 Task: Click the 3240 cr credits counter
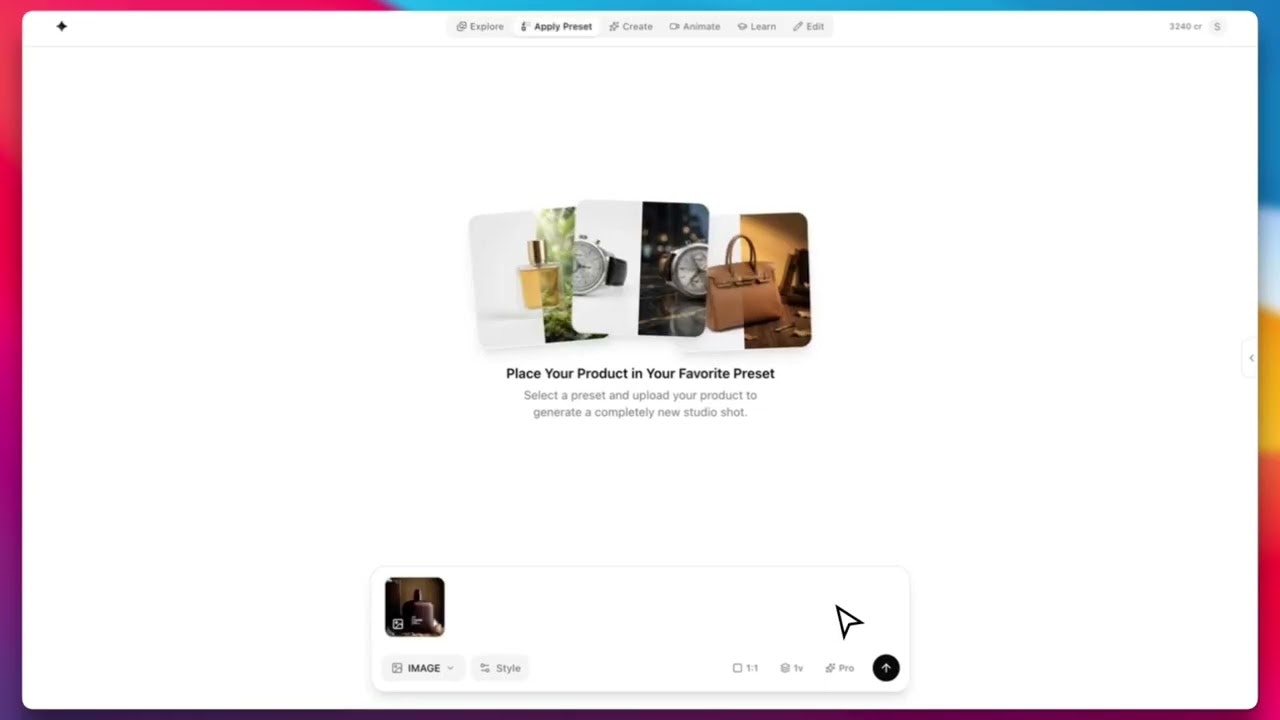tap(1185, 27)
